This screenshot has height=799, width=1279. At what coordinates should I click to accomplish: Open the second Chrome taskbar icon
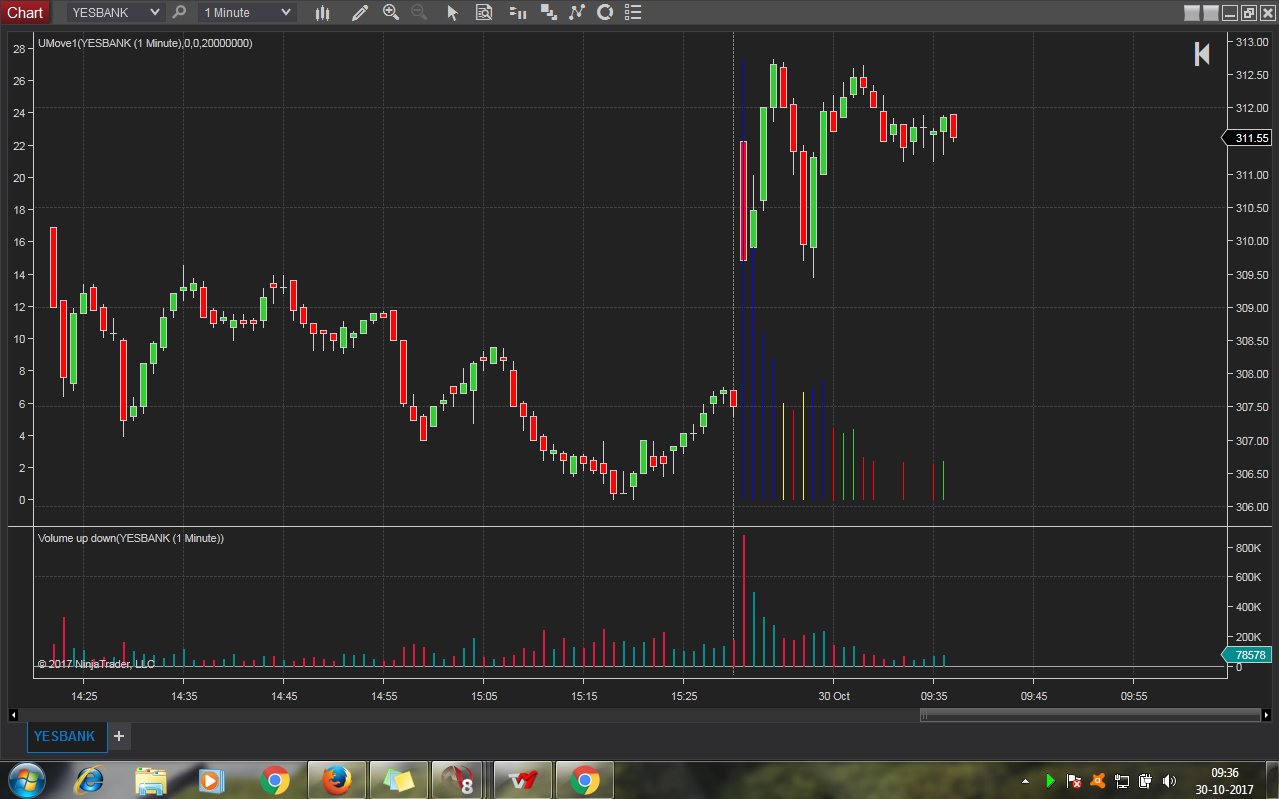click(x=584, y=780)
